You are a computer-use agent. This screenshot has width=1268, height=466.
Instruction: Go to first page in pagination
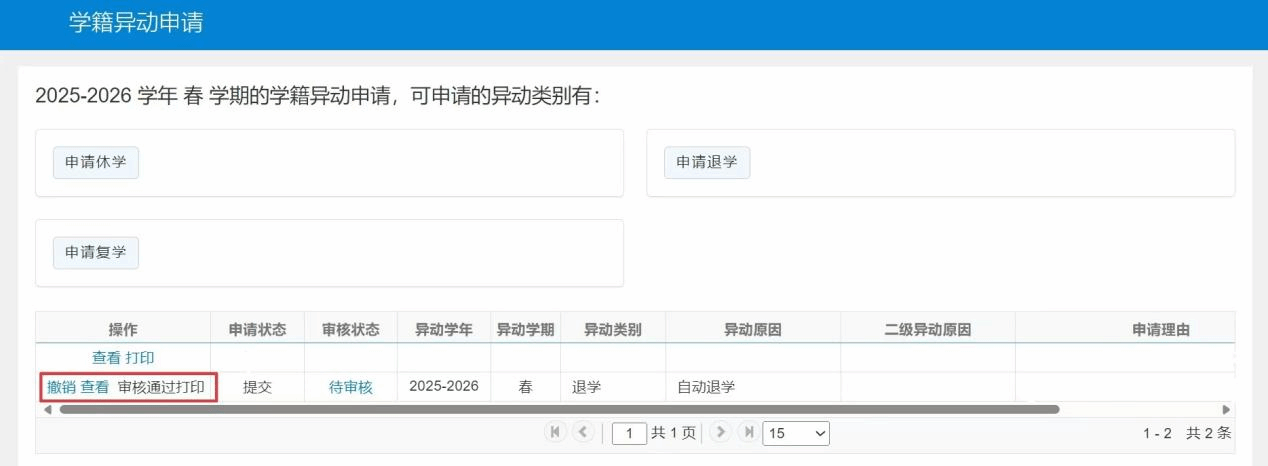[554, 433]
